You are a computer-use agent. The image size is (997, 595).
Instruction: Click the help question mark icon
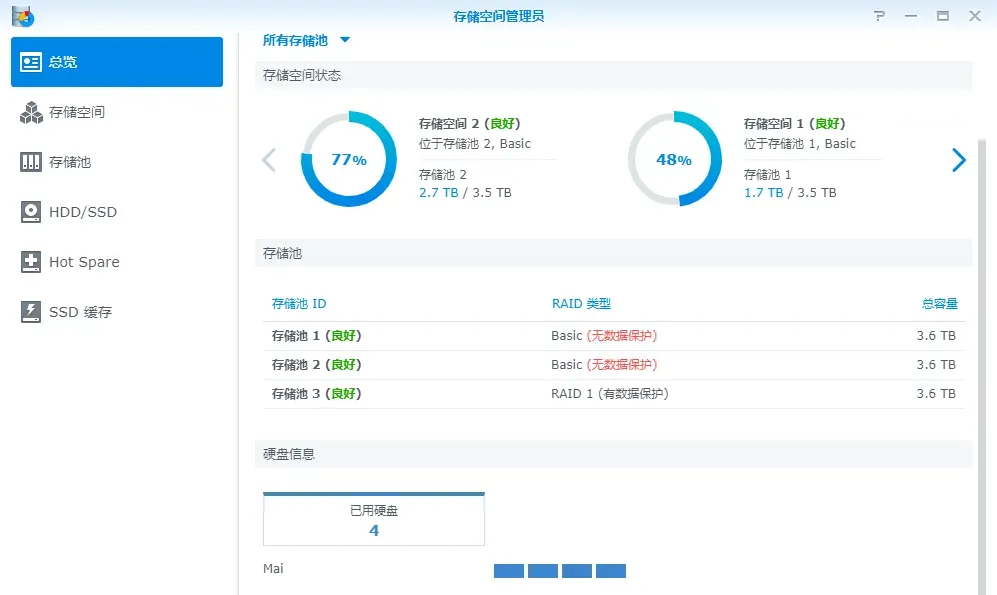[879, 16]
